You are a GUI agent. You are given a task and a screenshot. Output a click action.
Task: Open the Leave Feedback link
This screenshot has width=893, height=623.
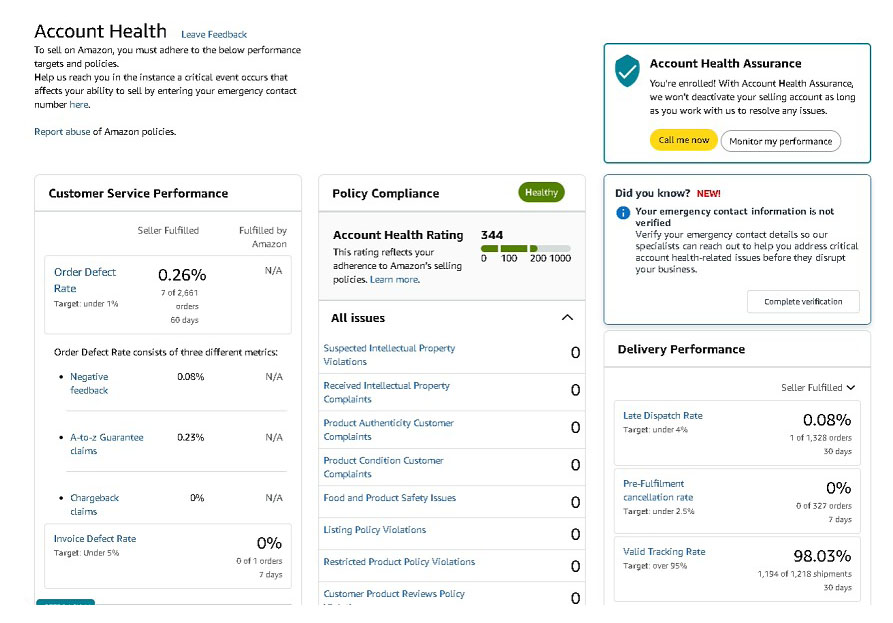(214, 35)
